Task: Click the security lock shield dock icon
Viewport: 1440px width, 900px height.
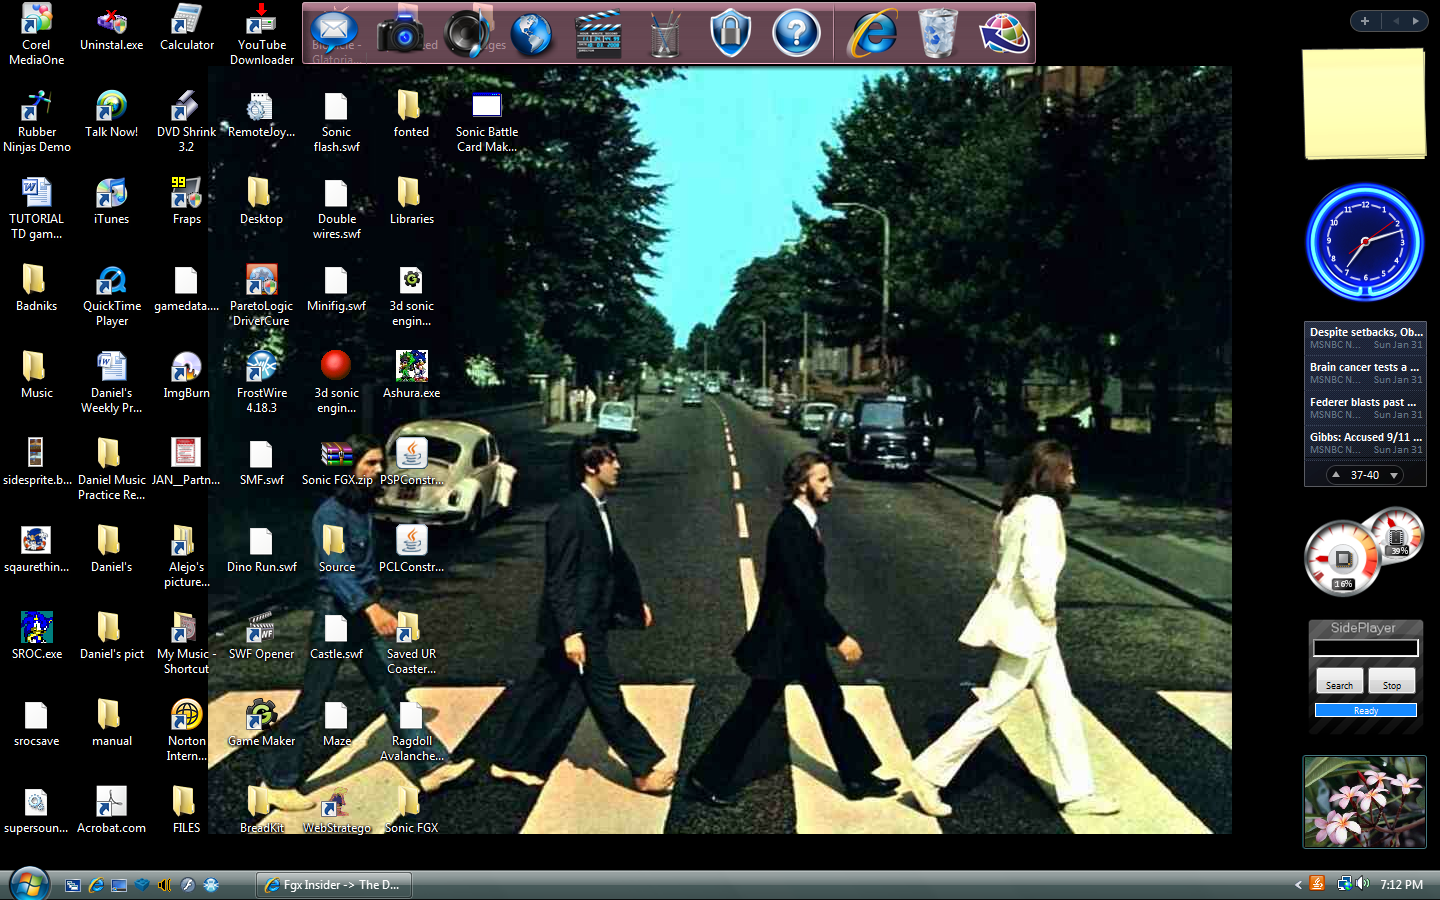Action: pos(730,33)
